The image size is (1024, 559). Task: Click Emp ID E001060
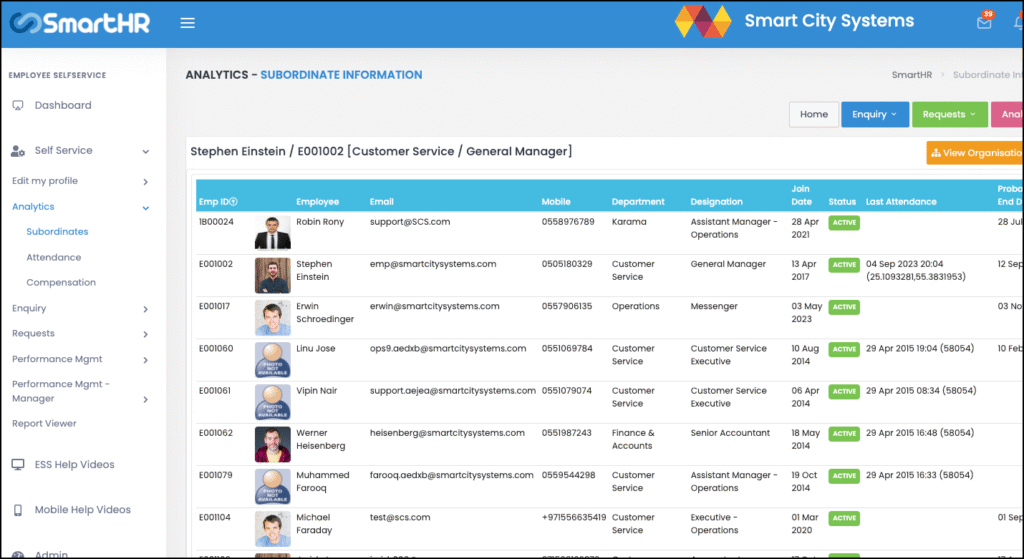click(x=216, y=349)
